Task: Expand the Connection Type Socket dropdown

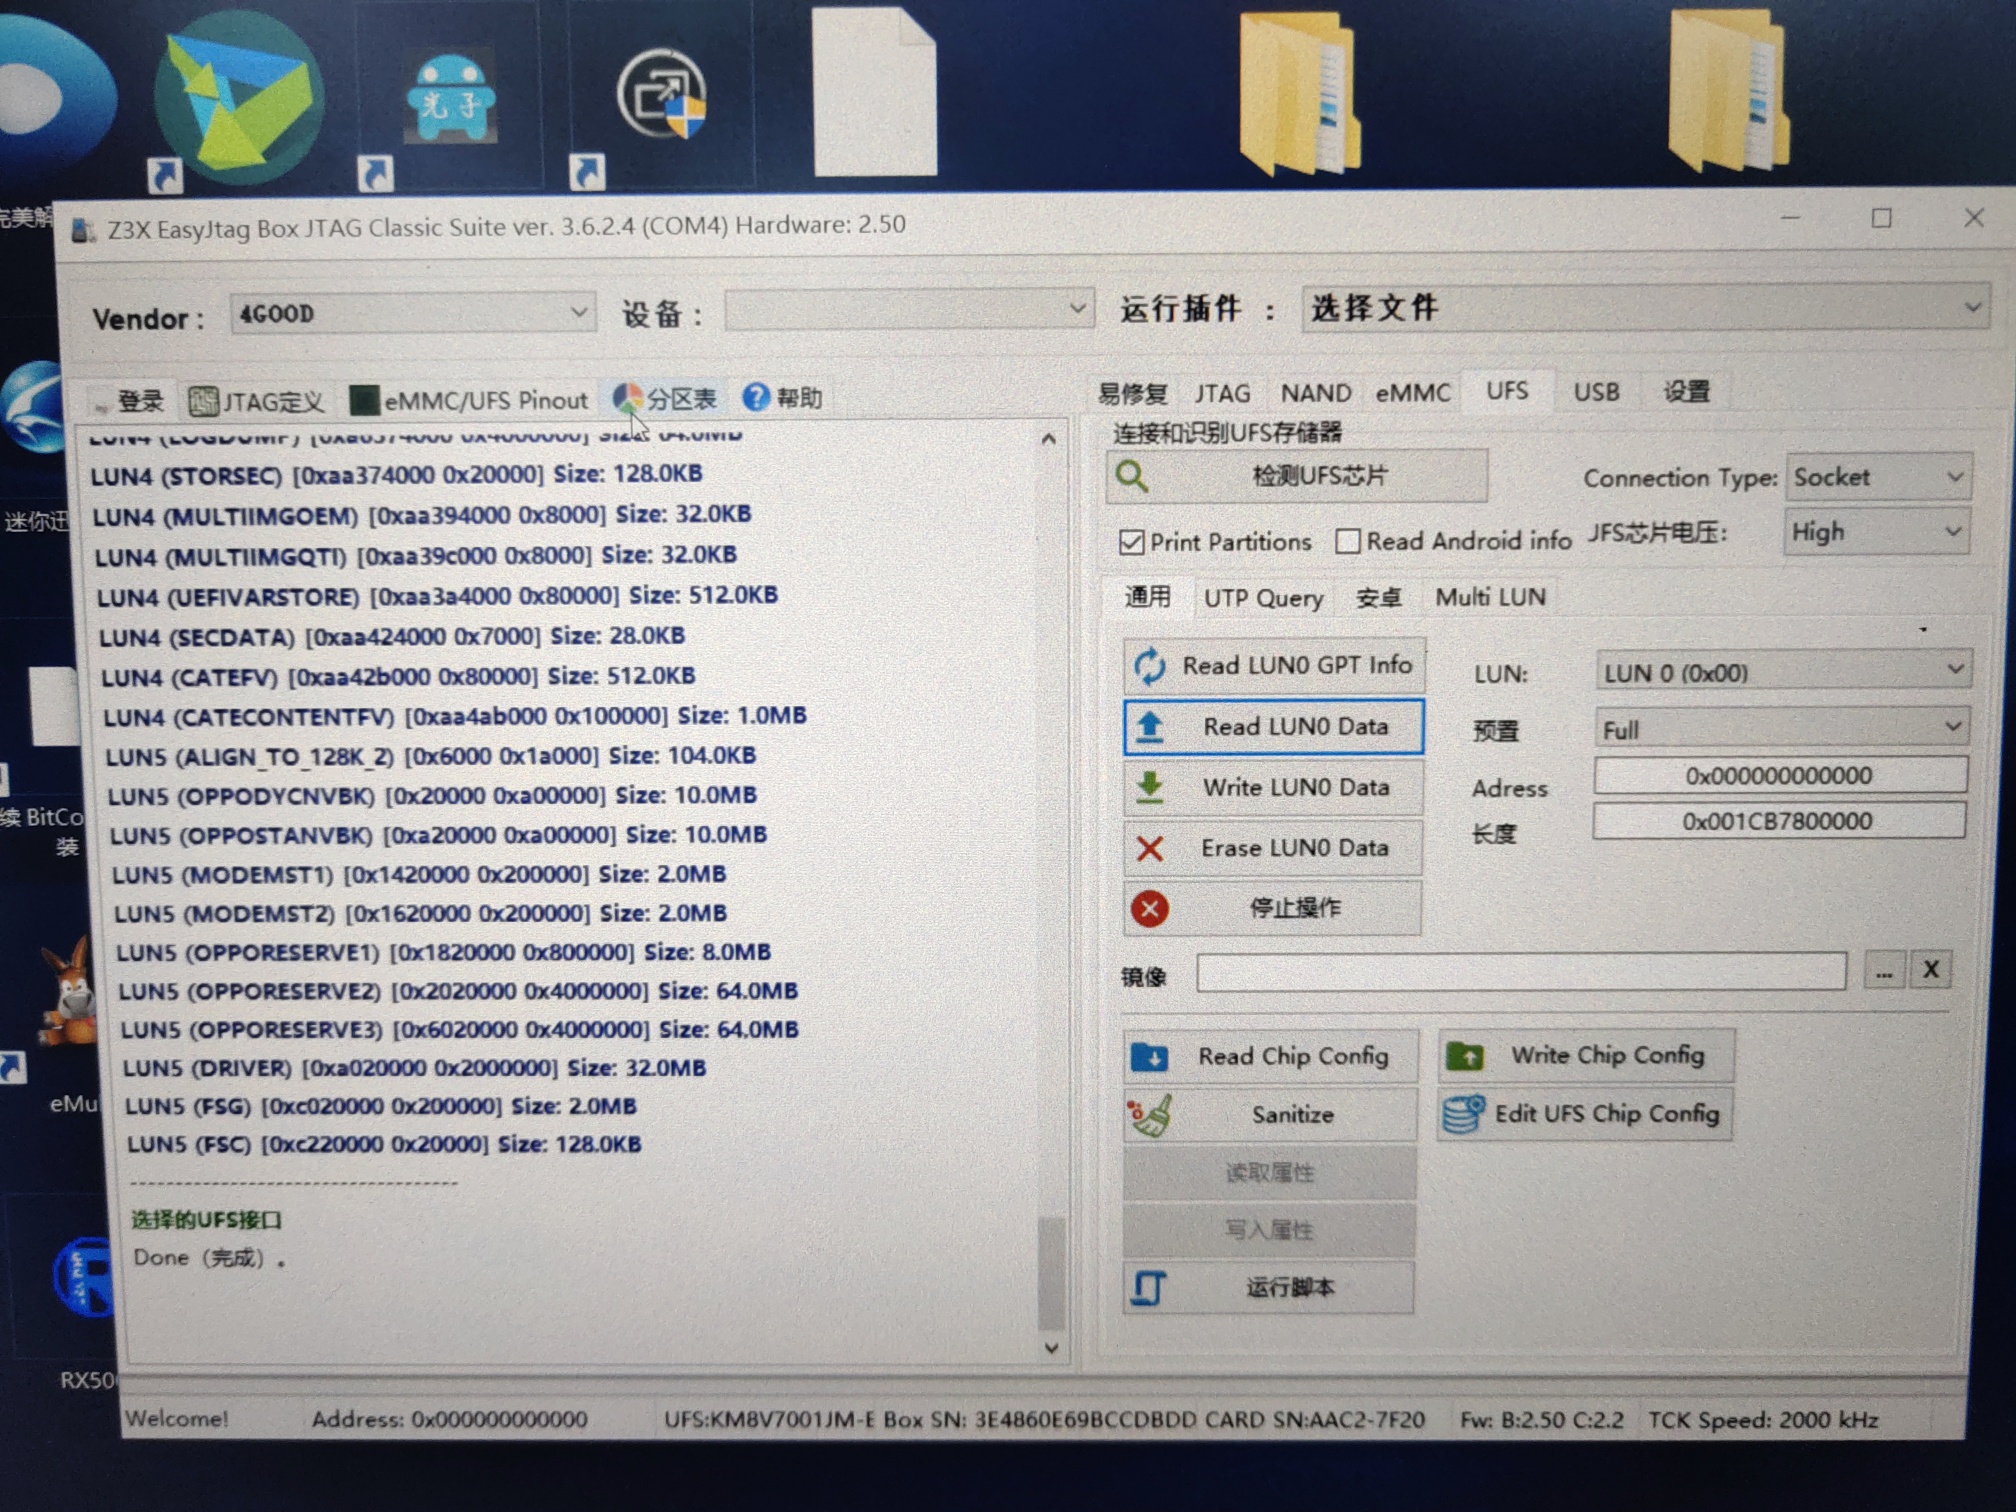Action: coord(1877,478)
